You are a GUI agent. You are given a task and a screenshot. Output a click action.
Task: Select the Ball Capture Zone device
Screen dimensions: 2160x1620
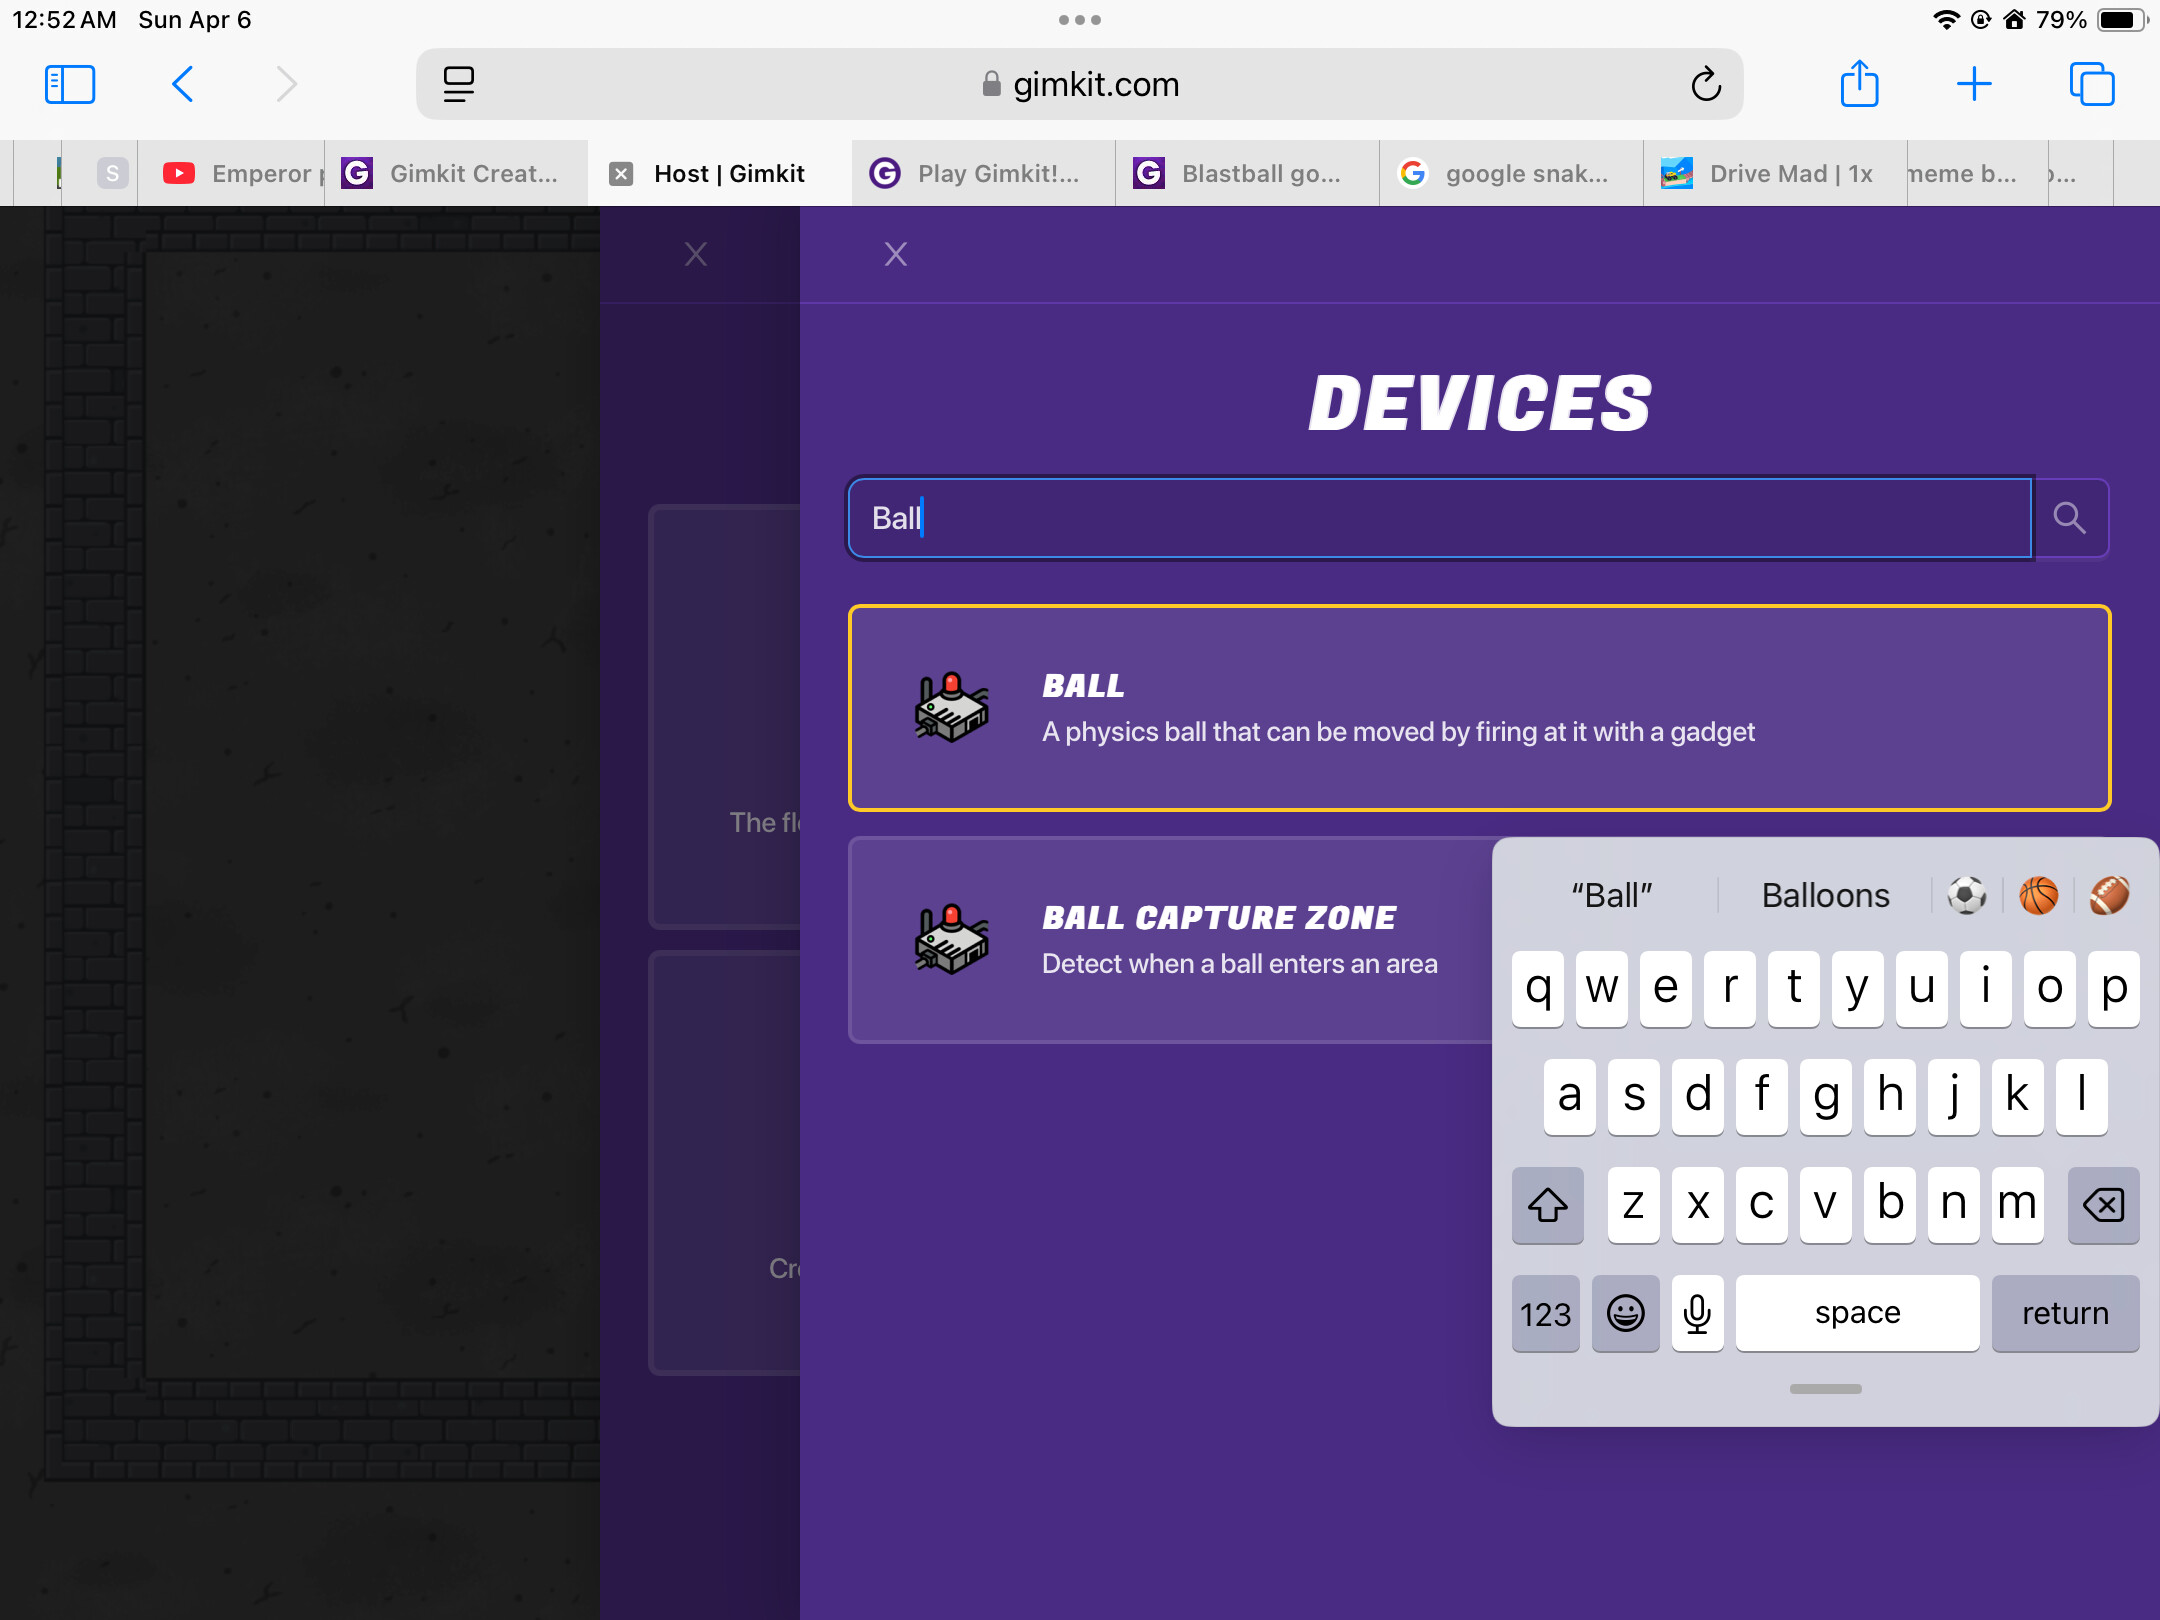coord(1170,940)
